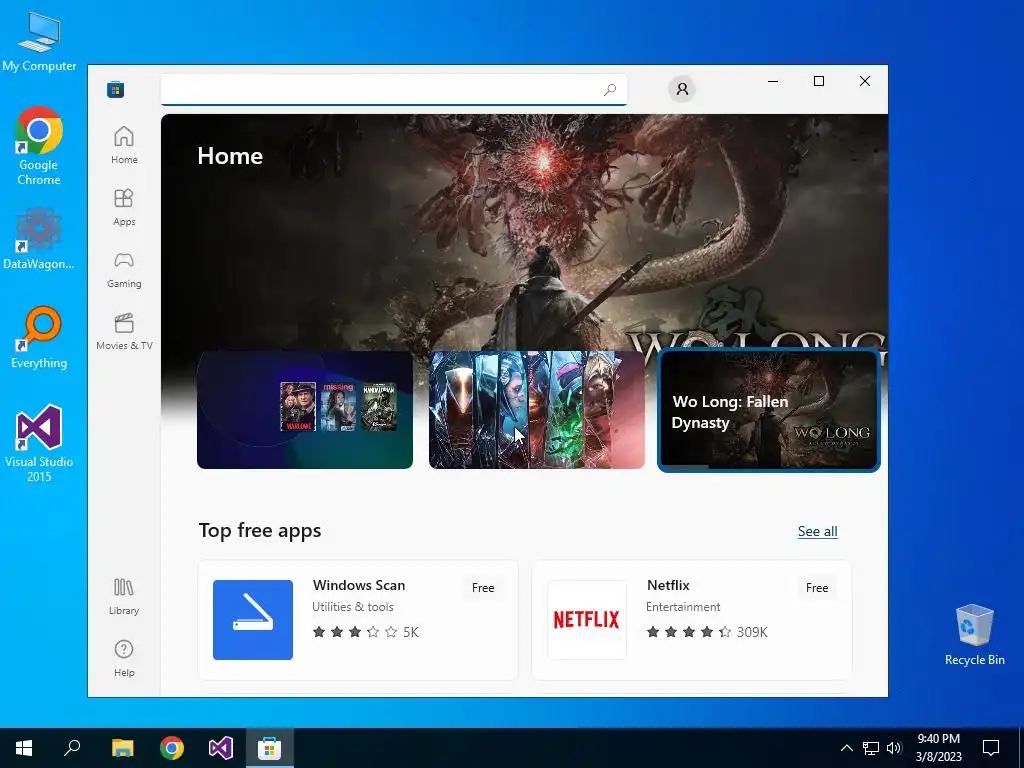Click the Netflix app title
The width and height of the screenshot is (1024, 768).
pos(668,585)
